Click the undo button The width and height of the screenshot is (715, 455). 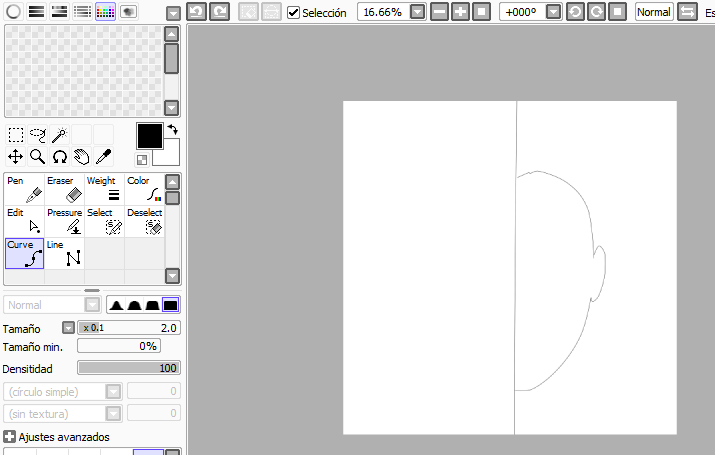197,12
